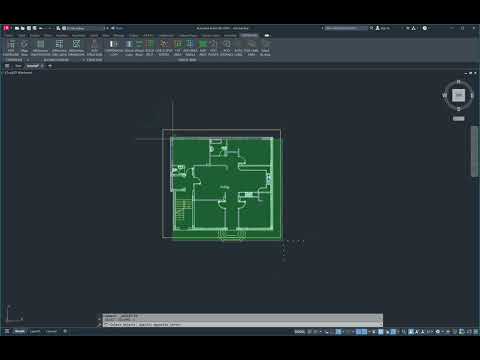Add a new layout with the plus icon
This screenshot has width=480, height=360.
click(65, 331)
